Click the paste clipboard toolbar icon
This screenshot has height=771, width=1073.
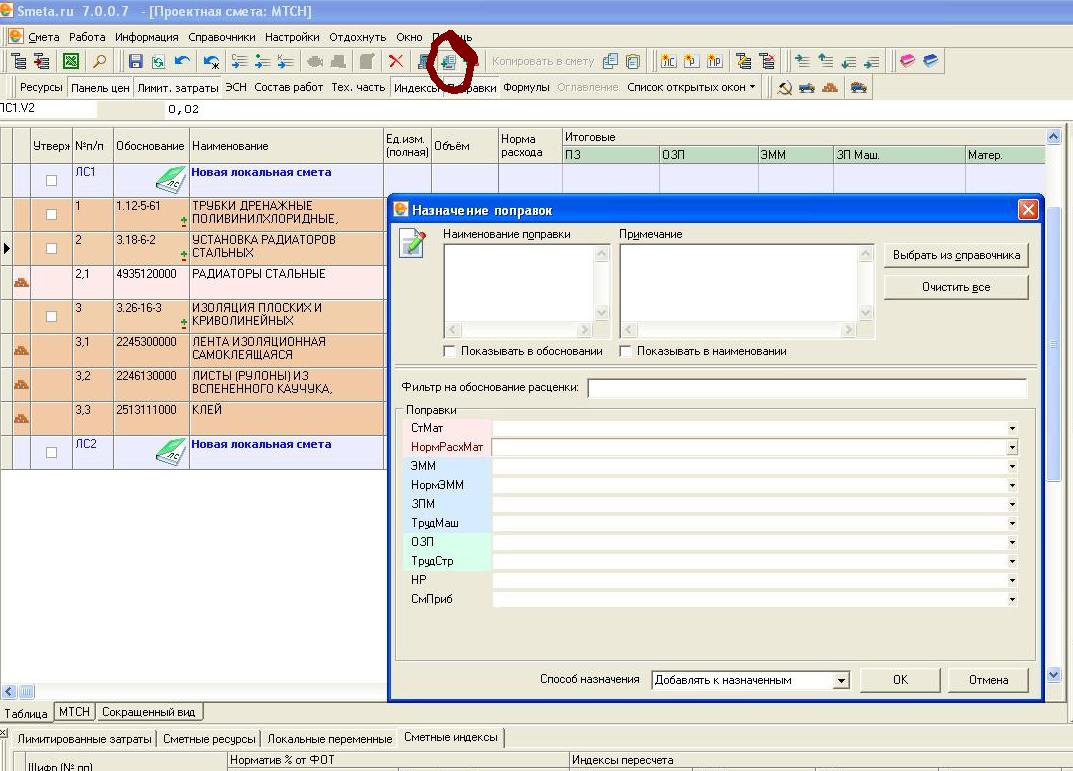[x=633, y=62]
